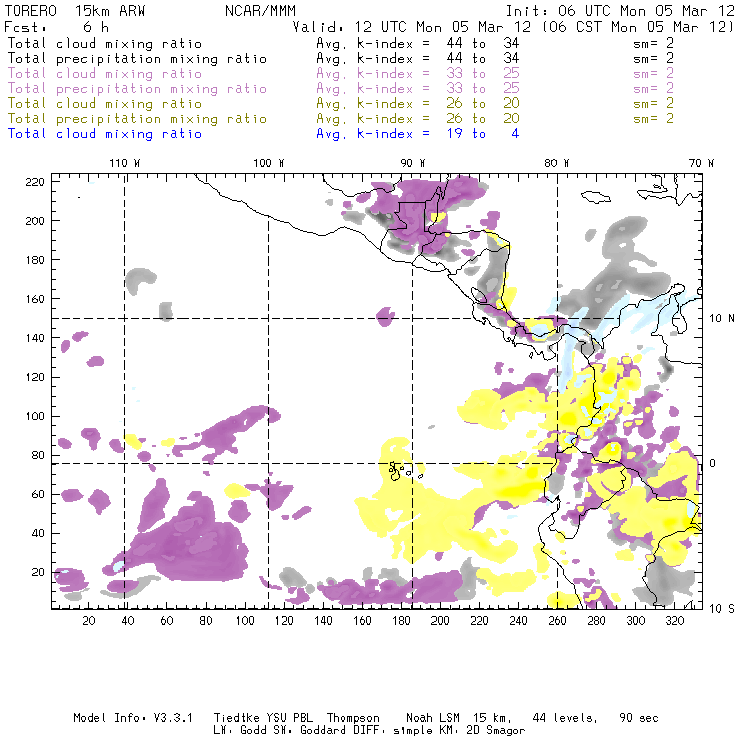Select the 140 tick on the vertical axis
Viewport: 740px width, 740px height.
(35, 338)
